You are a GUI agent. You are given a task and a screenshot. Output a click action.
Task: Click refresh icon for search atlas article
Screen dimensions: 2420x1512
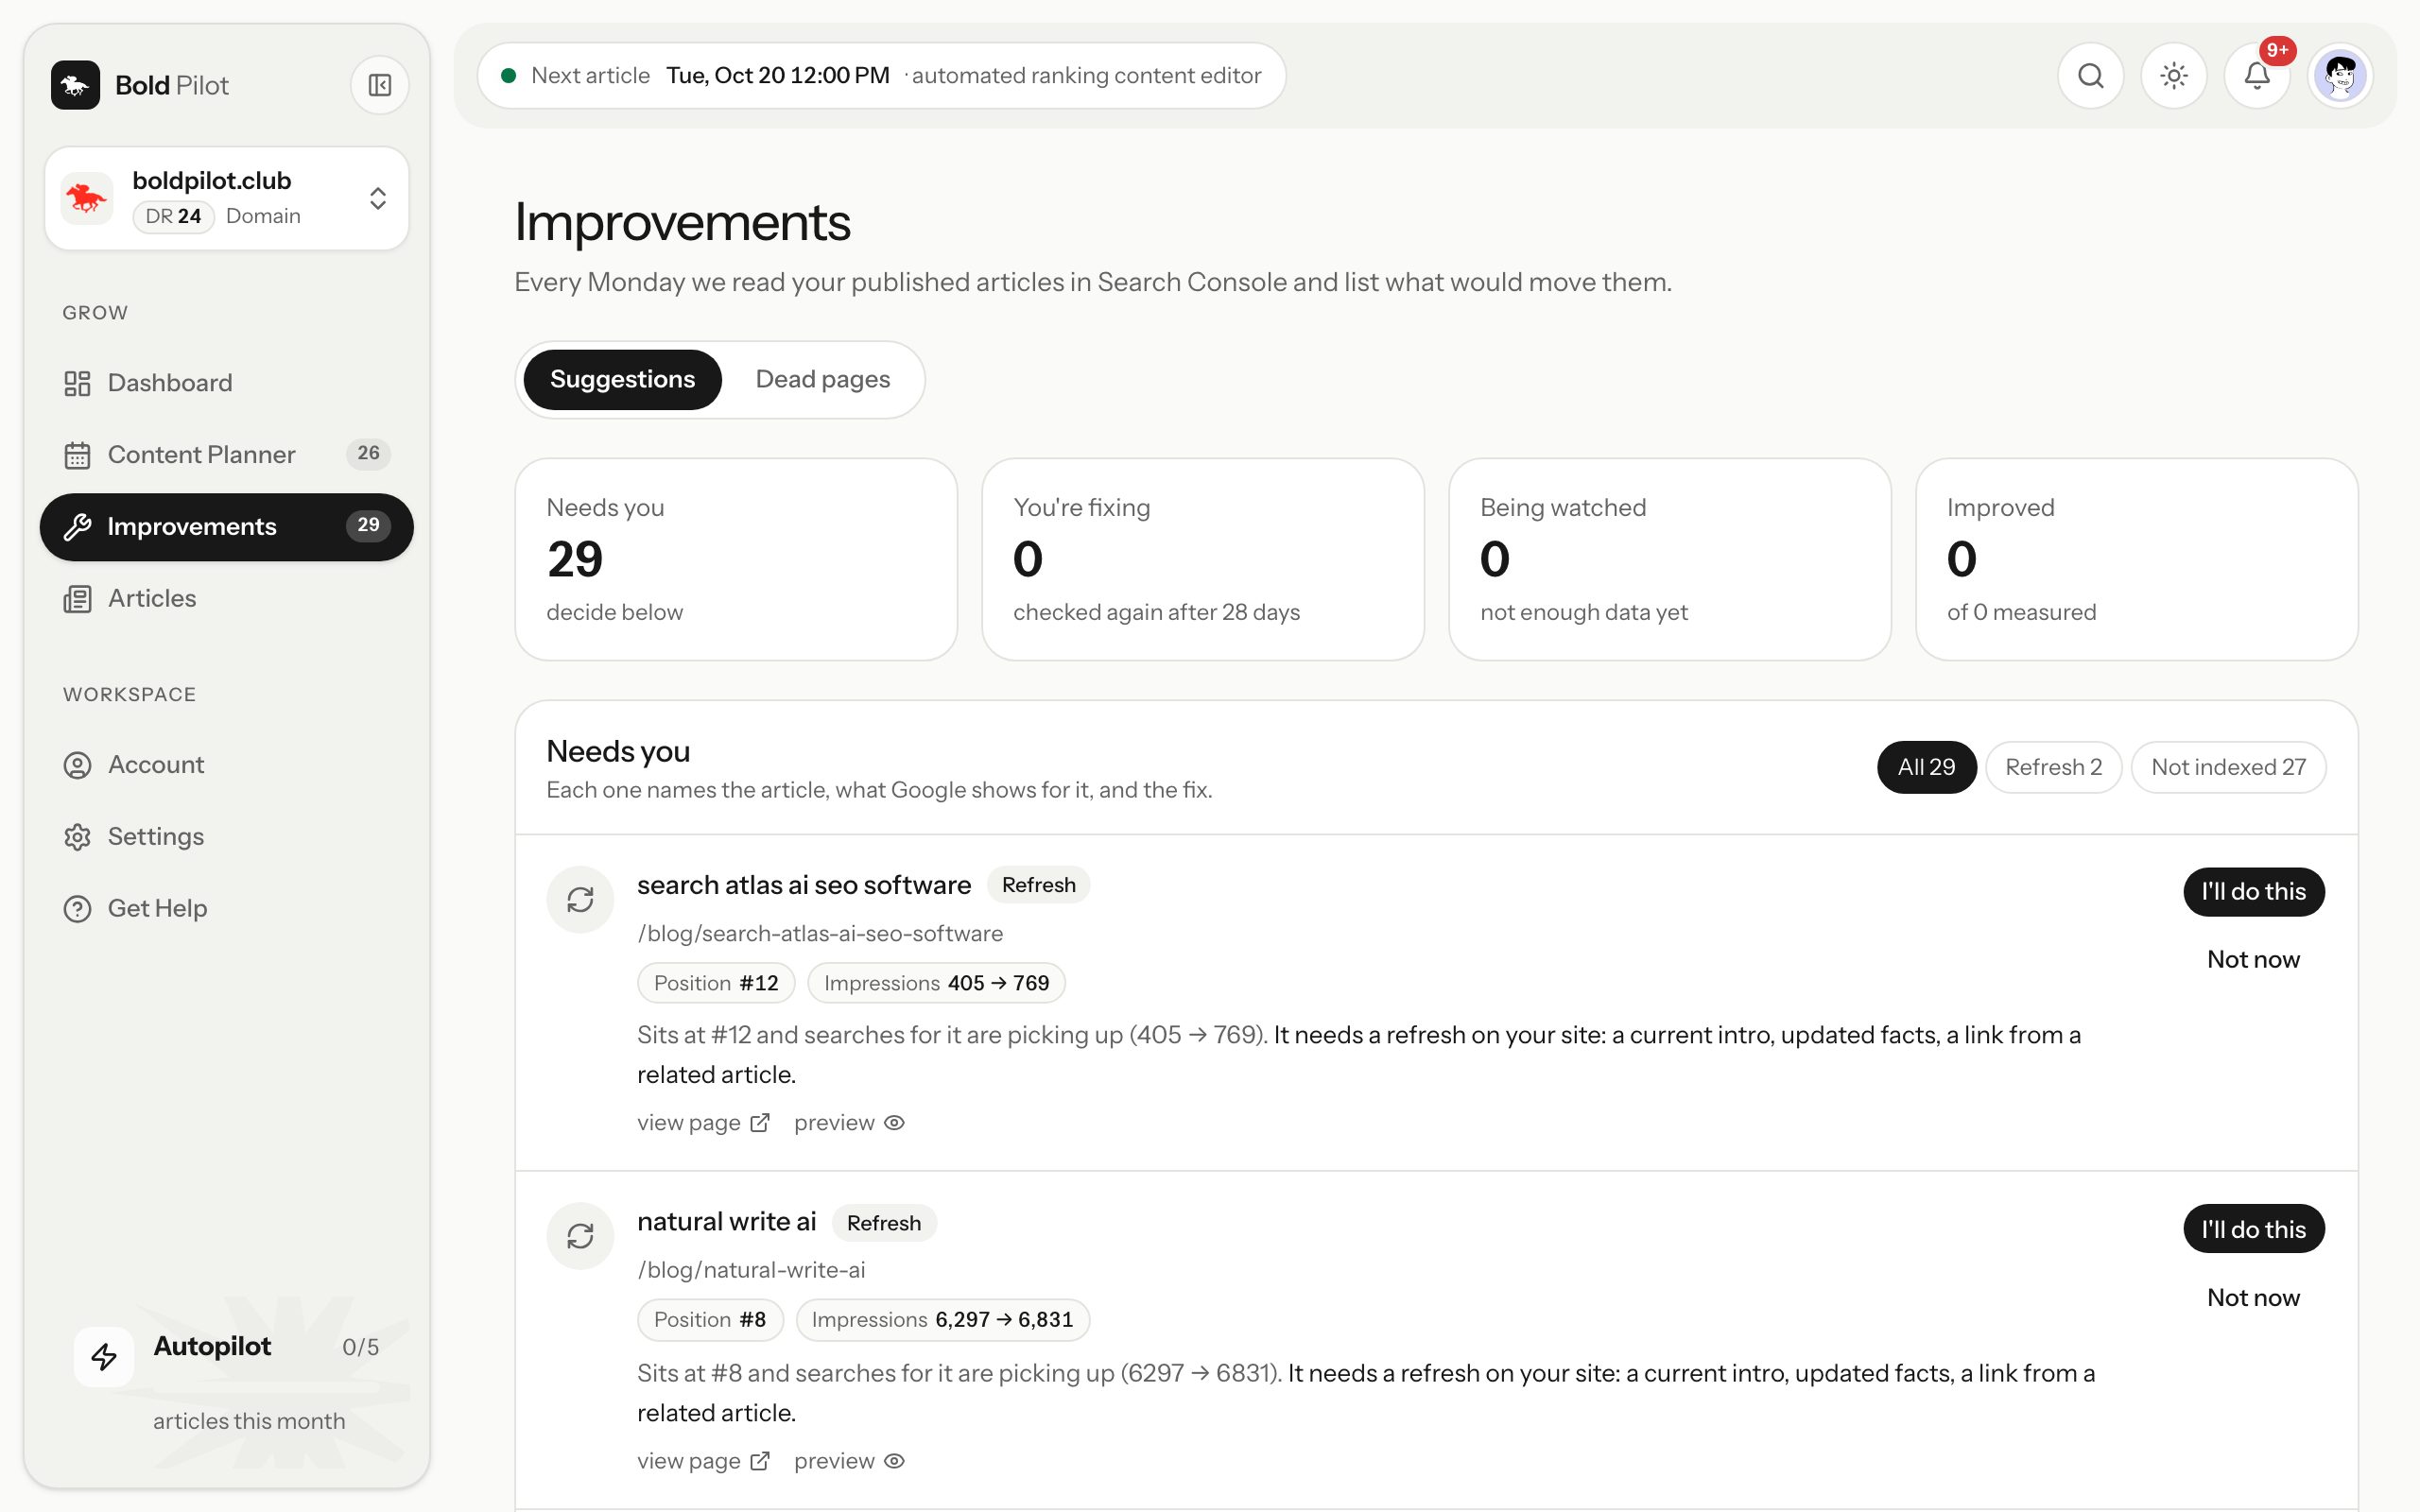coord(580,900)
